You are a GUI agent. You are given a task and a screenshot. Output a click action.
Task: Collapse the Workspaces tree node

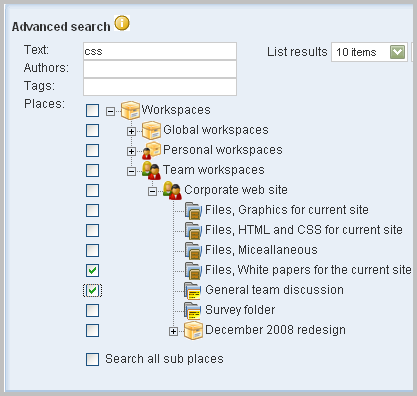(110, 111)
